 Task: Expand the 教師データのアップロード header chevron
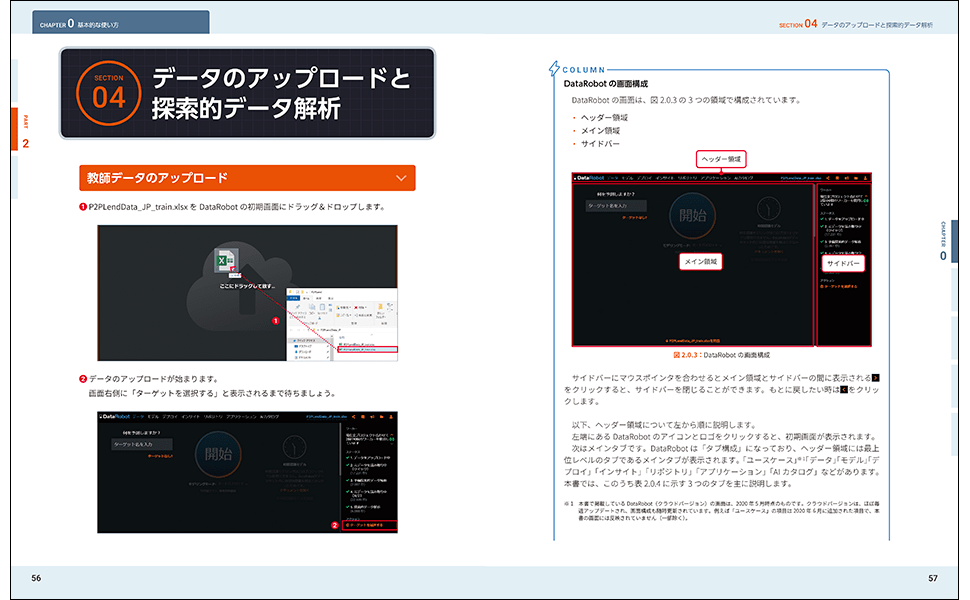coord(401,178)
